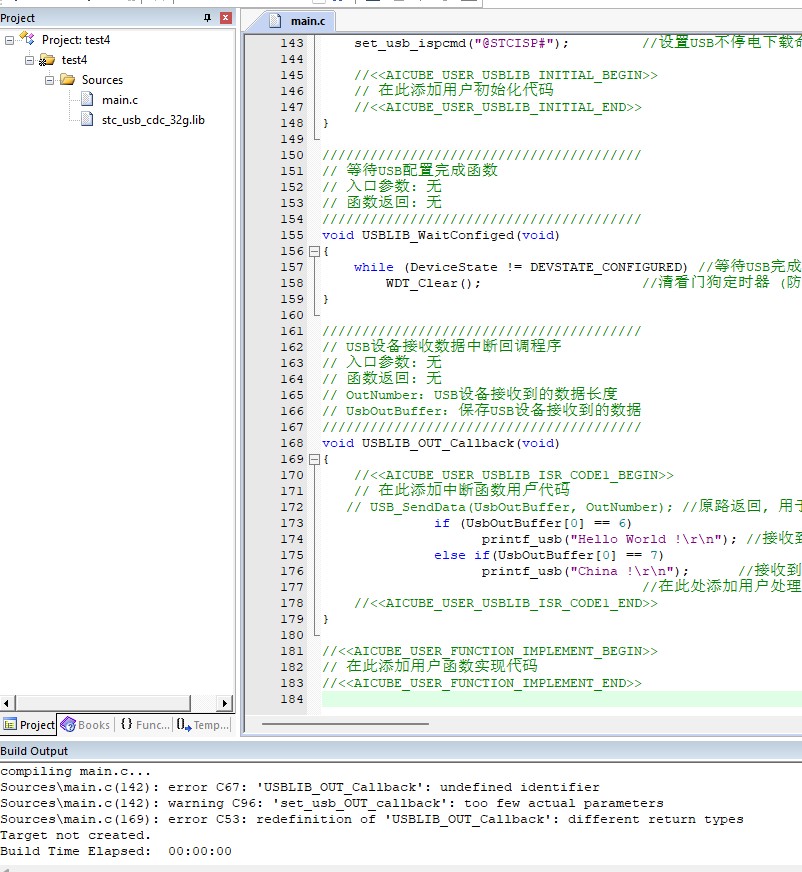This screenshot has height=872, width=802.
Task: Collapse code fold at line 169
Action: 314,459
